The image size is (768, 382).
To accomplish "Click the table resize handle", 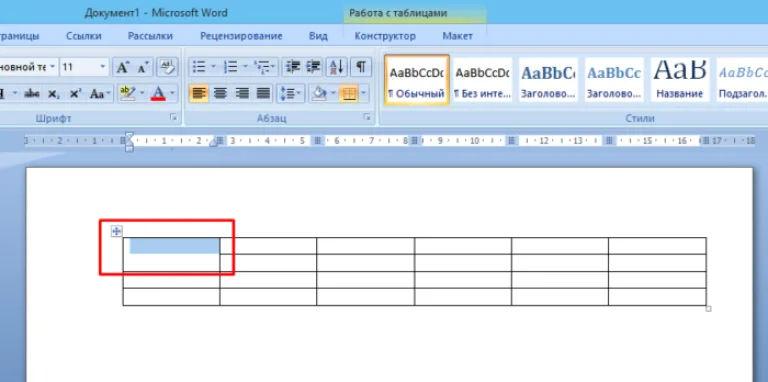I will point(708,309).
